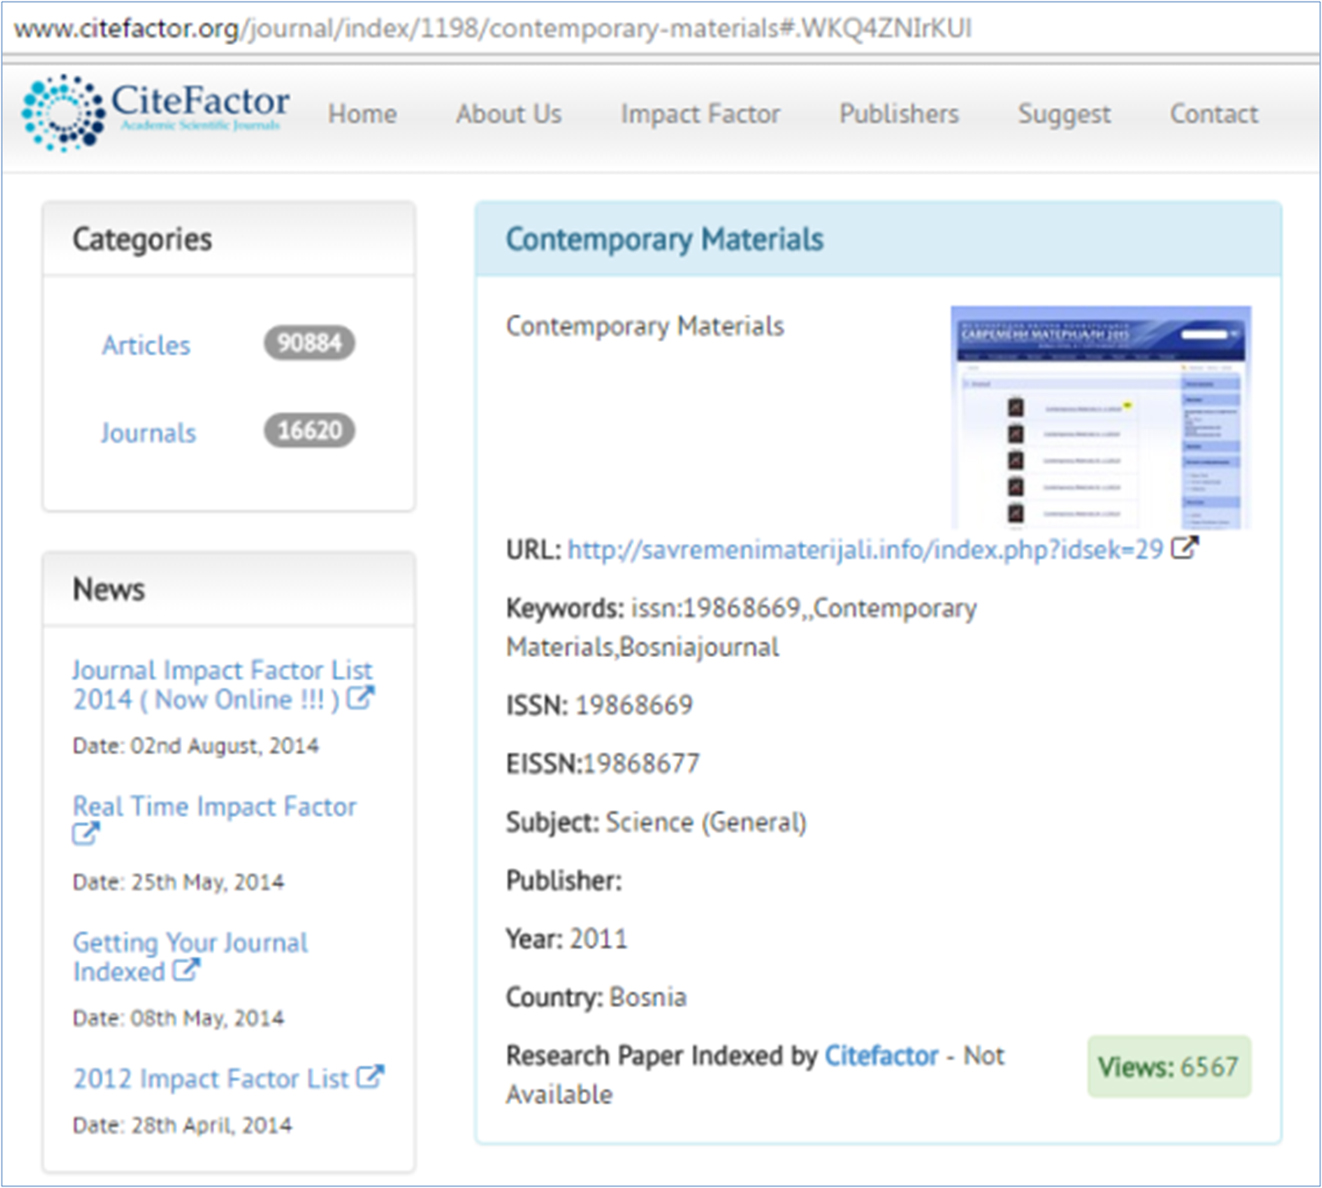Open Impact Factor in navigation bar

click(x=700, y=114)
